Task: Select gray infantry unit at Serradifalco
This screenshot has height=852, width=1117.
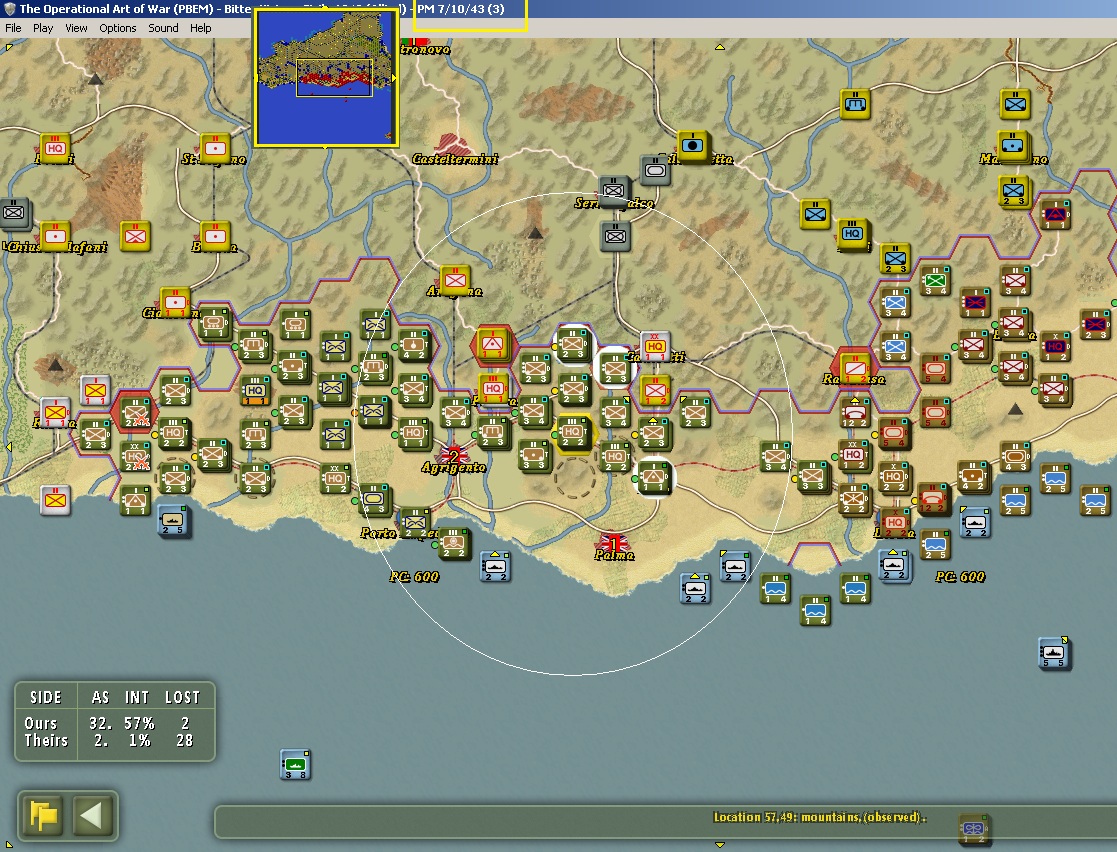Action: [x=613, y=190]
